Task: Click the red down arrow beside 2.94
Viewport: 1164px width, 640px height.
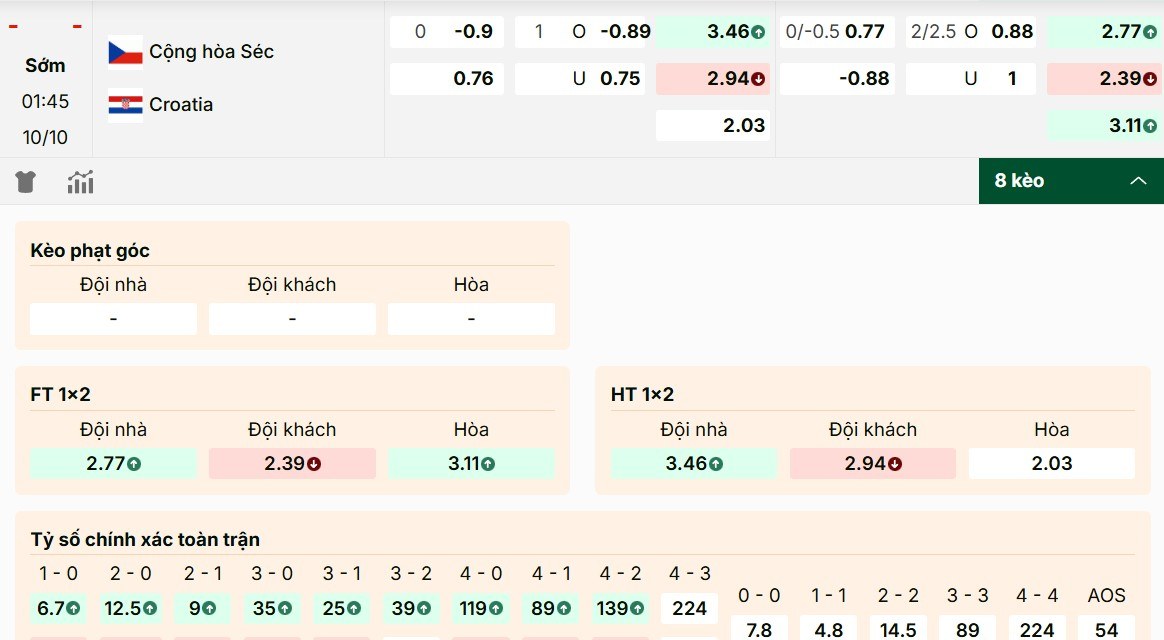Action: [758, 78]
